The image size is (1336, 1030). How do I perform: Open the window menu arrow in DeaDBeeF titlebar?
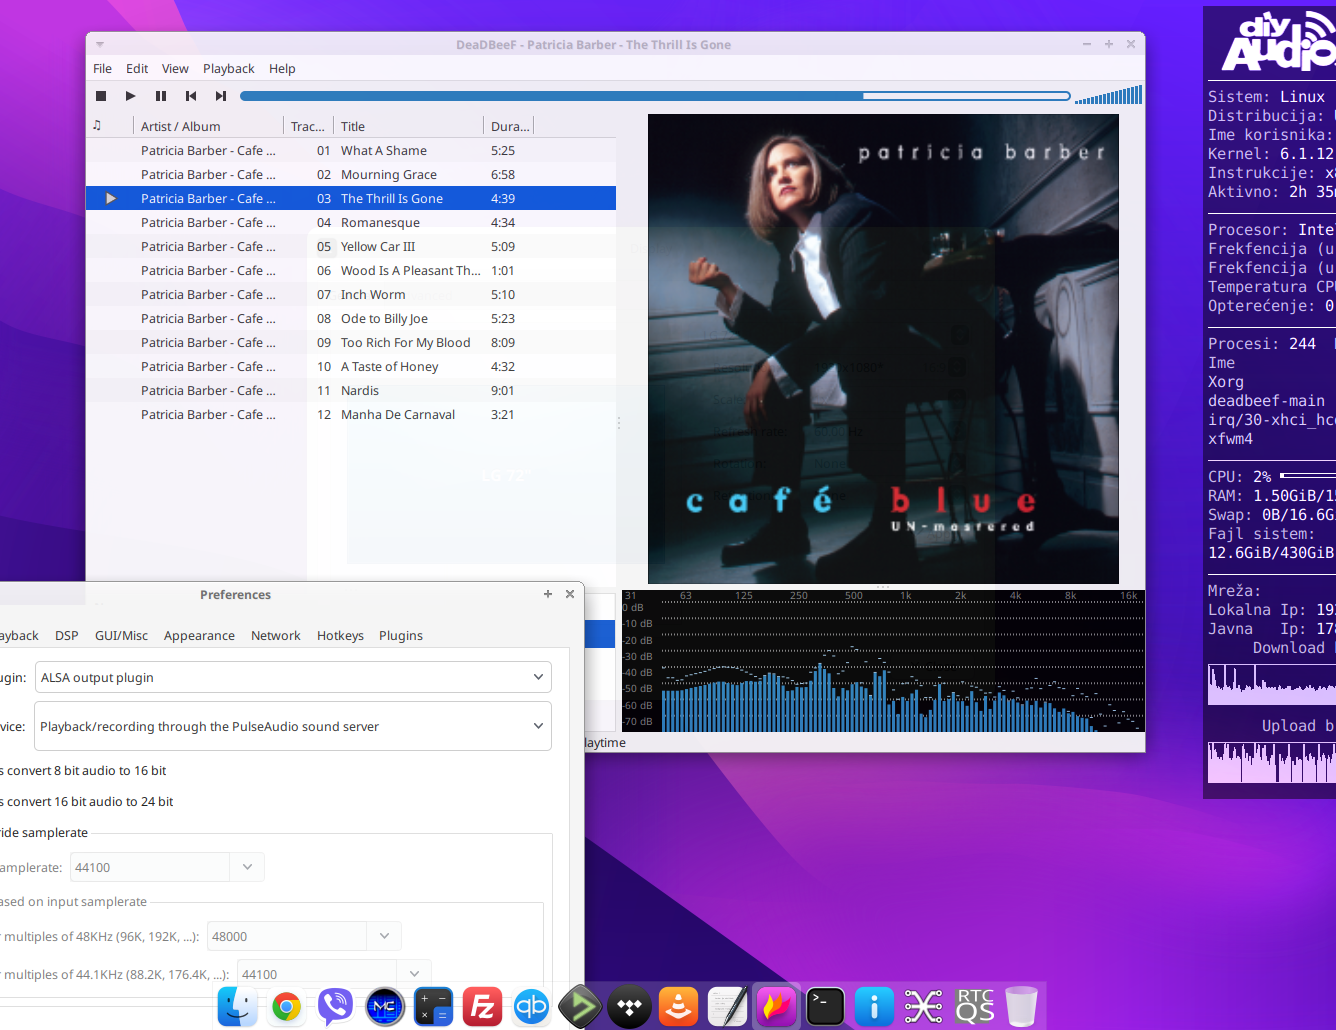point(100,44)
